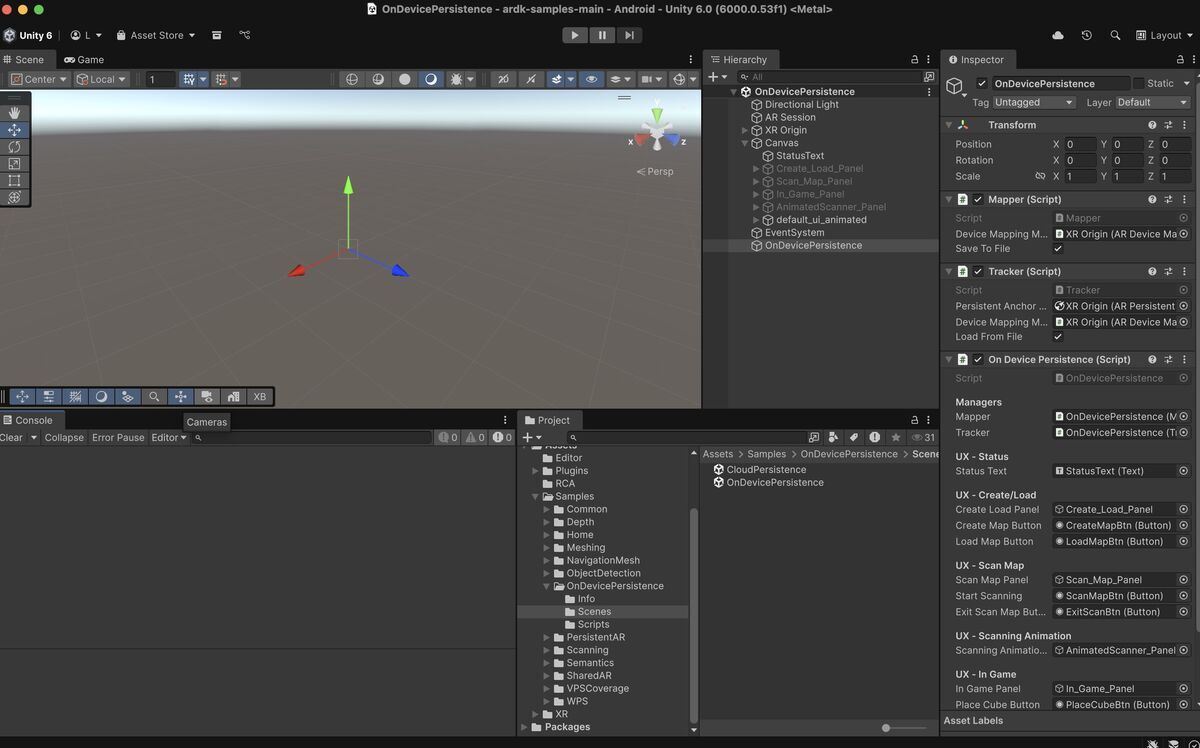This screenshot has width=1200, height=748.
Task: Open the Asset Store dropdown
Action: point(156,35)
